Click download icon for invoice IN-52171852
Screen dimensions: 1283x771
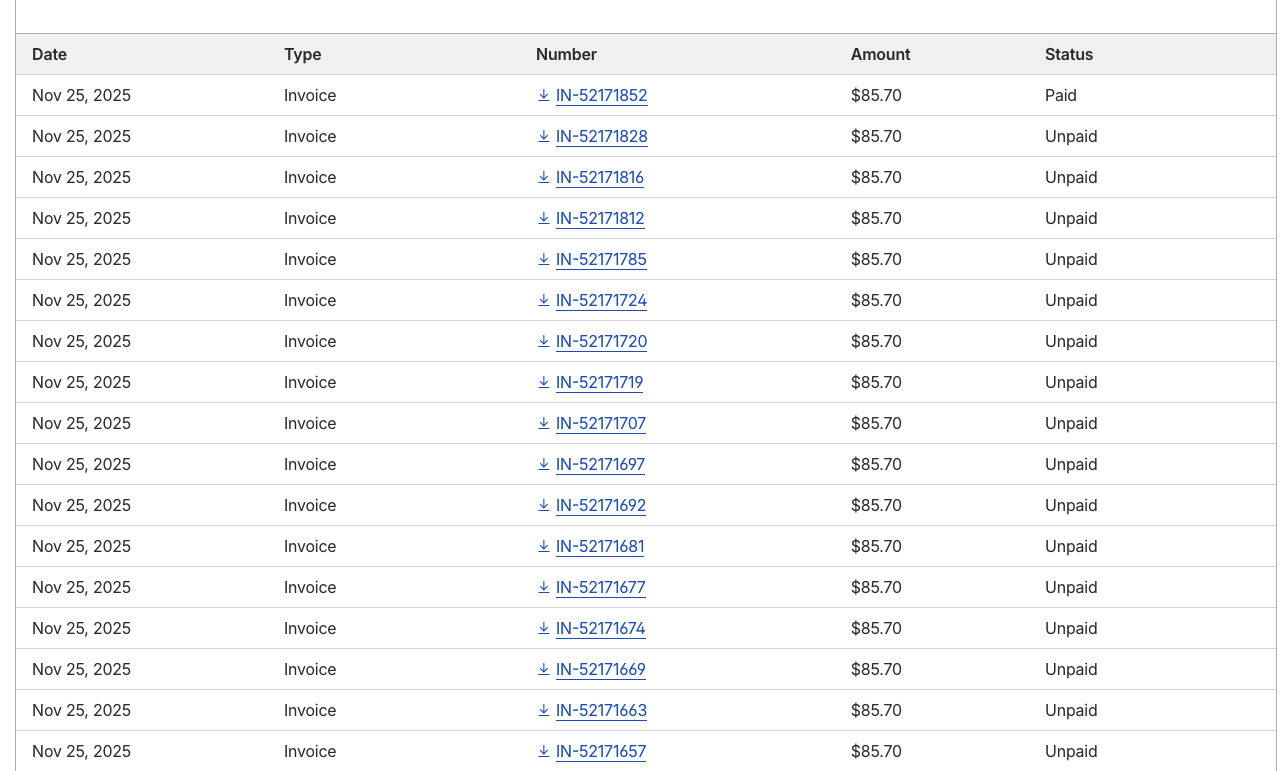pos(544,96)
